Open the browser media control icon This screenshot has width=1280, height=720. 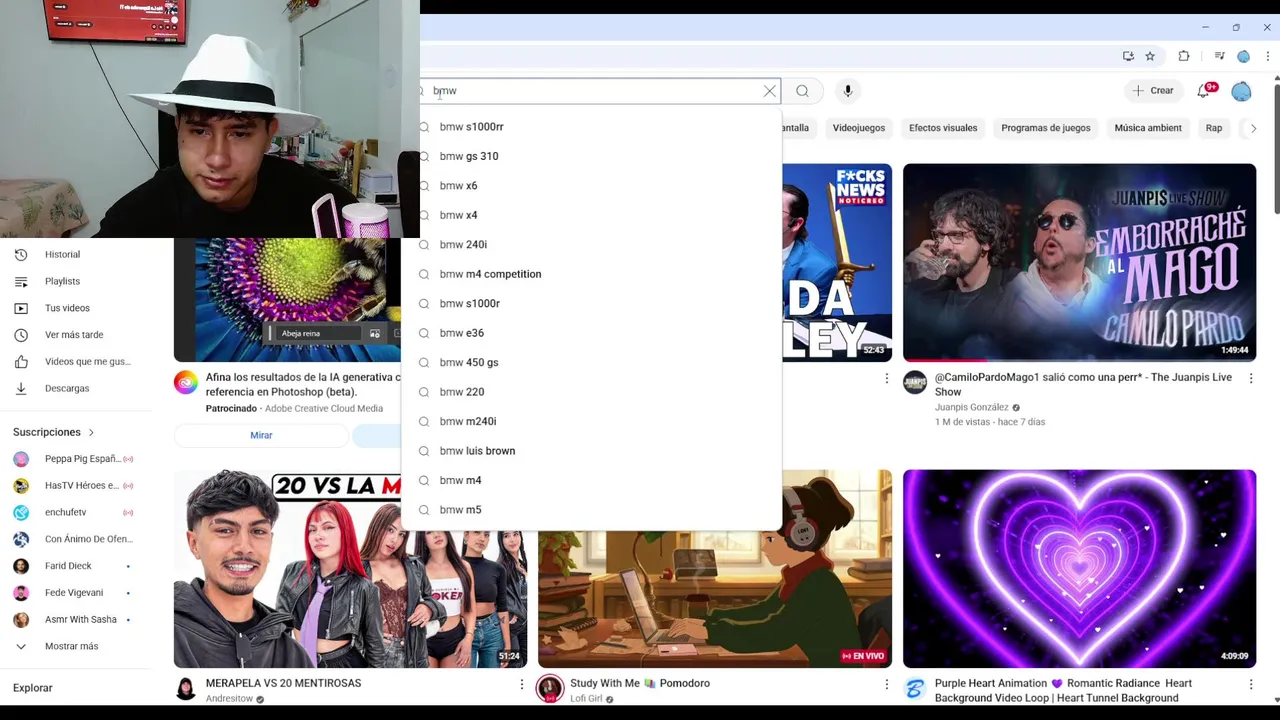point(1219,56)
